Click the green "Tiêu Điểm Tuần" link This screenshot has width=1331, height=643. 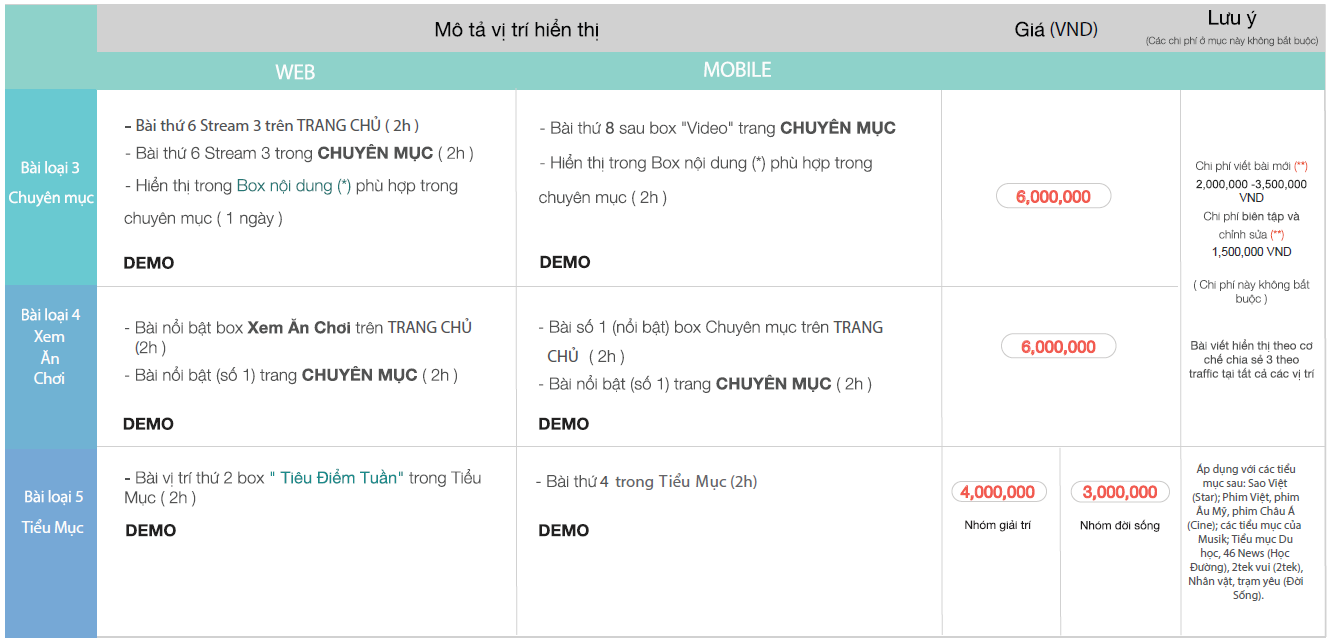[x=341, y=478]
